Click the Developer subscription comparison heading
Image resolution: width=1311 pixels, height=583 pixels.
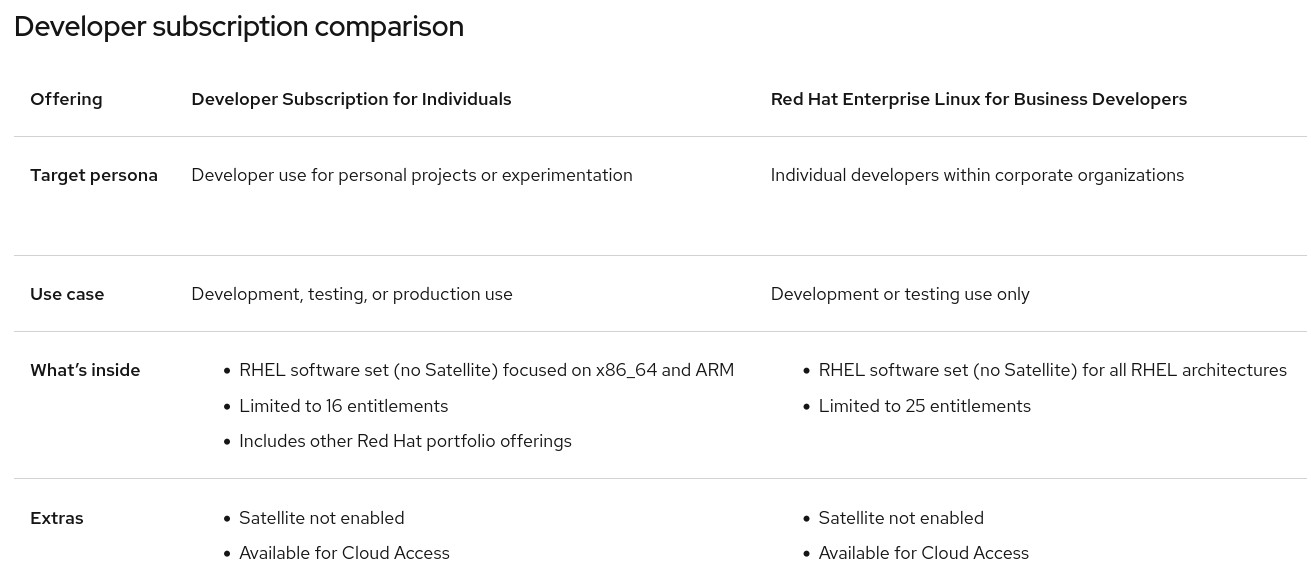[x=239, y=27]
